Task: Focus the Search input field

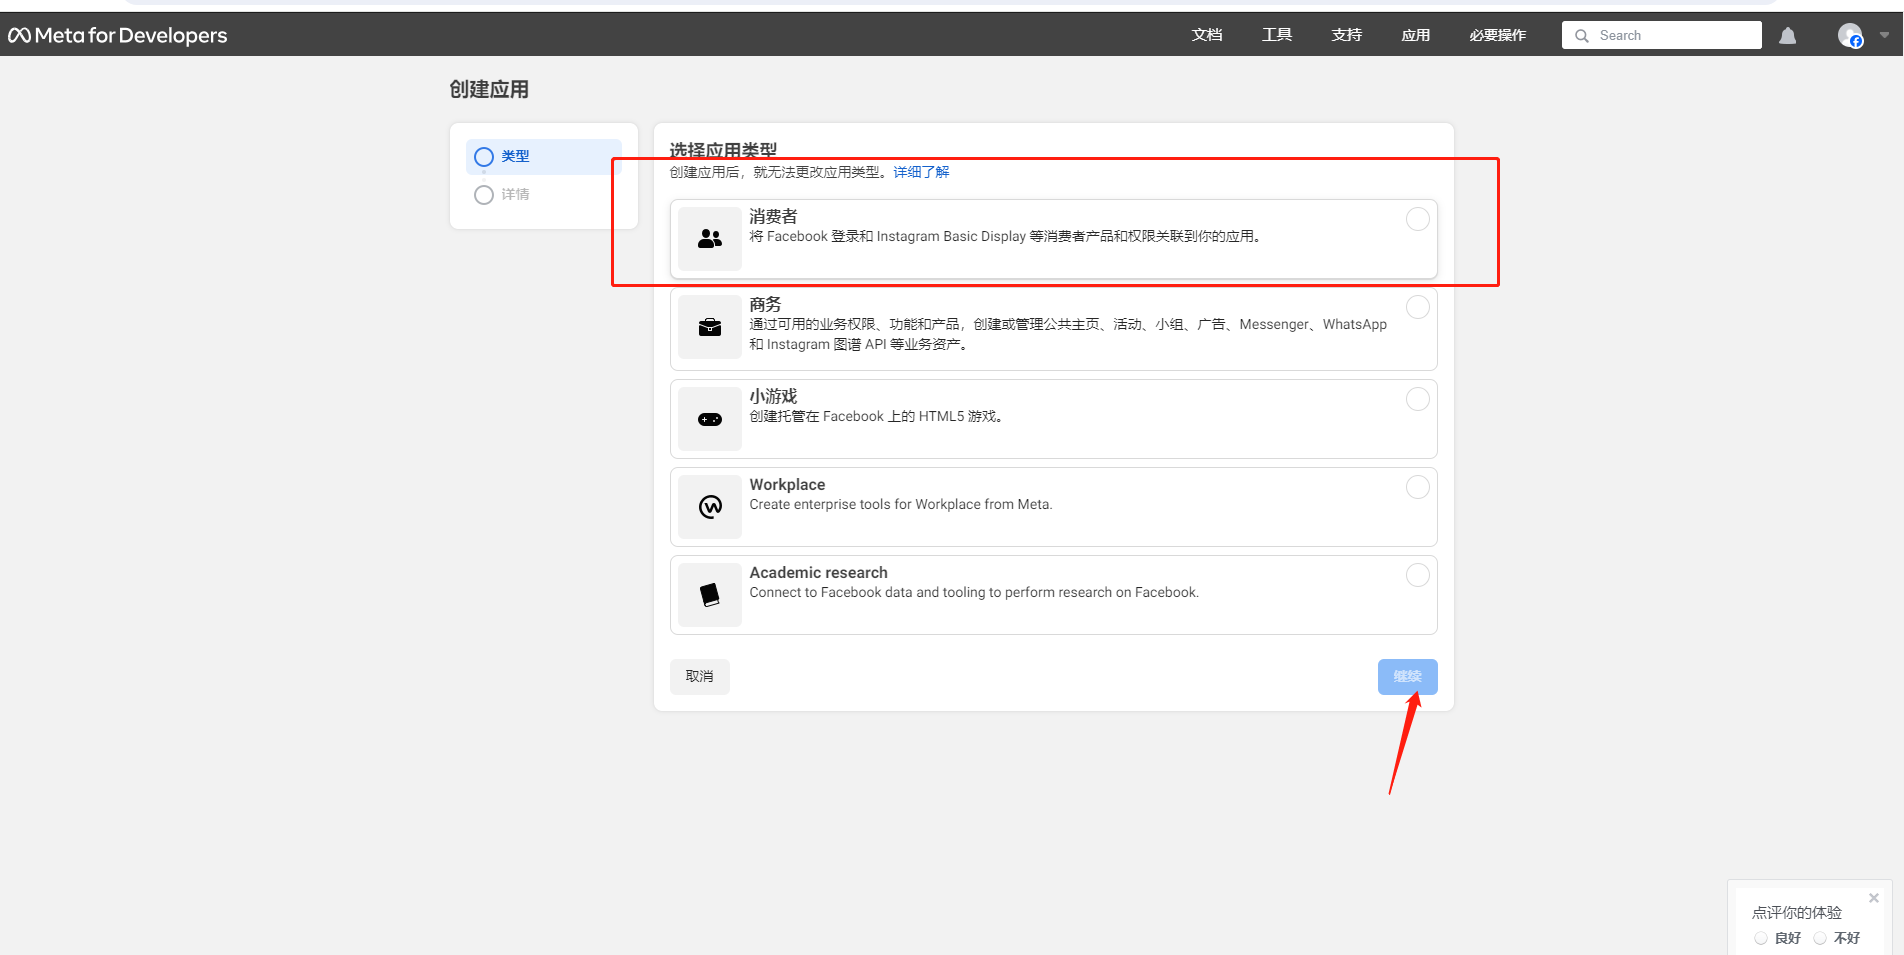Action: 1662,35
